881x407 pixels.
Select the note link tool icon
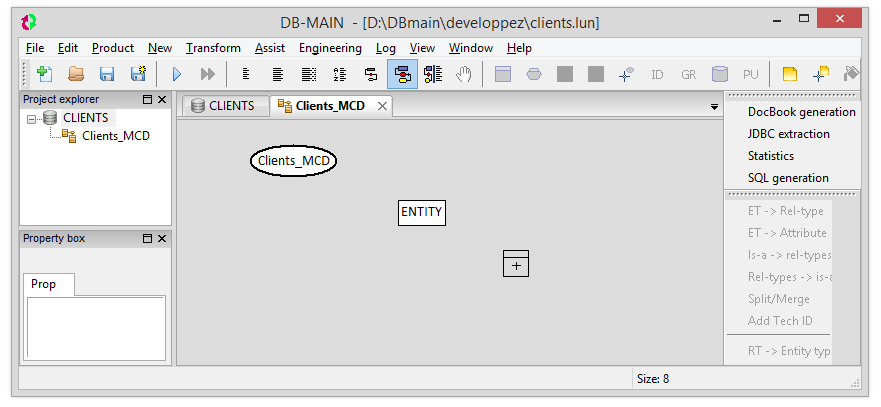click(821, 74)
